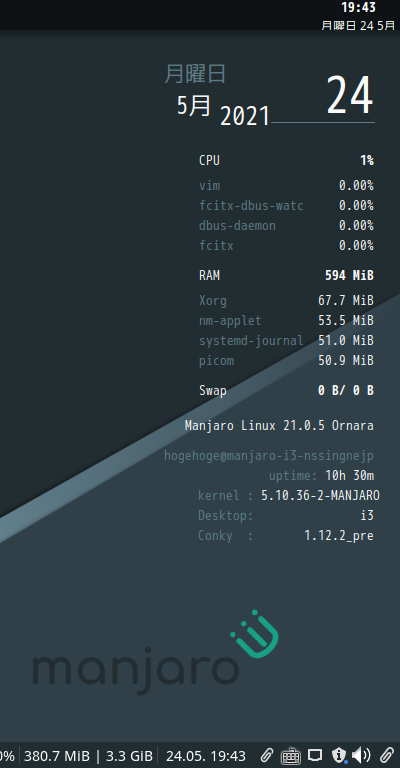Click the 5月 month text in Conky

194,105
